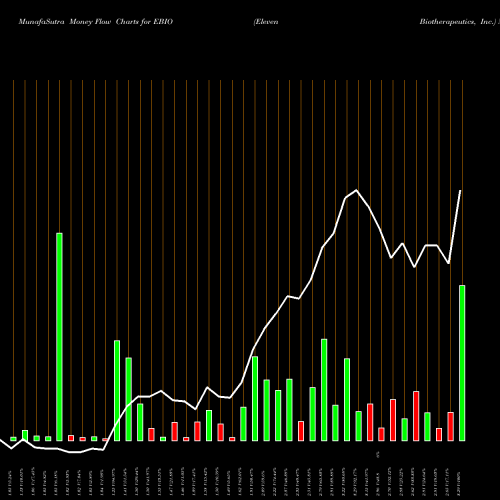This screenshot has width=500, height=500.
Task: Click the "MunafaSutra Money Flow Charts for EBIO" title
Action: click(x=96, y=22)
